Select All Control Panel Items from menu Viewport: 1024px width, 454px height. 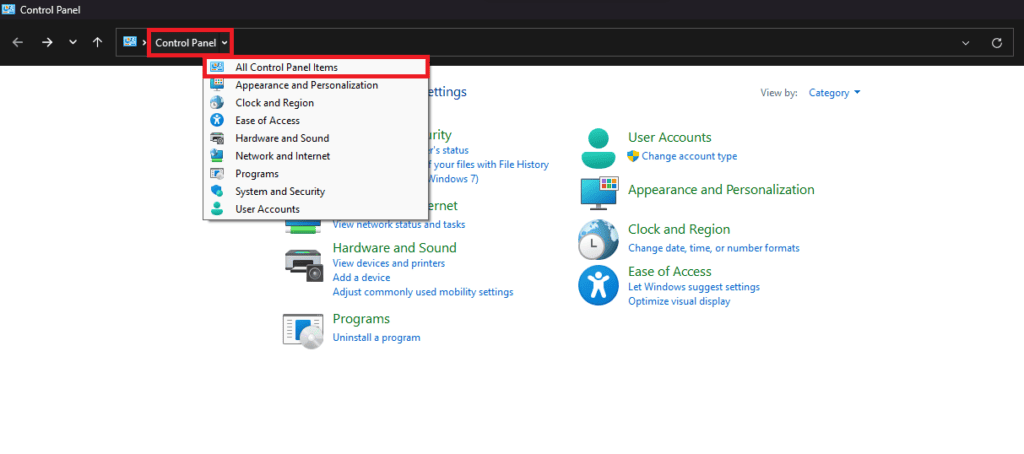click(286, 67)
